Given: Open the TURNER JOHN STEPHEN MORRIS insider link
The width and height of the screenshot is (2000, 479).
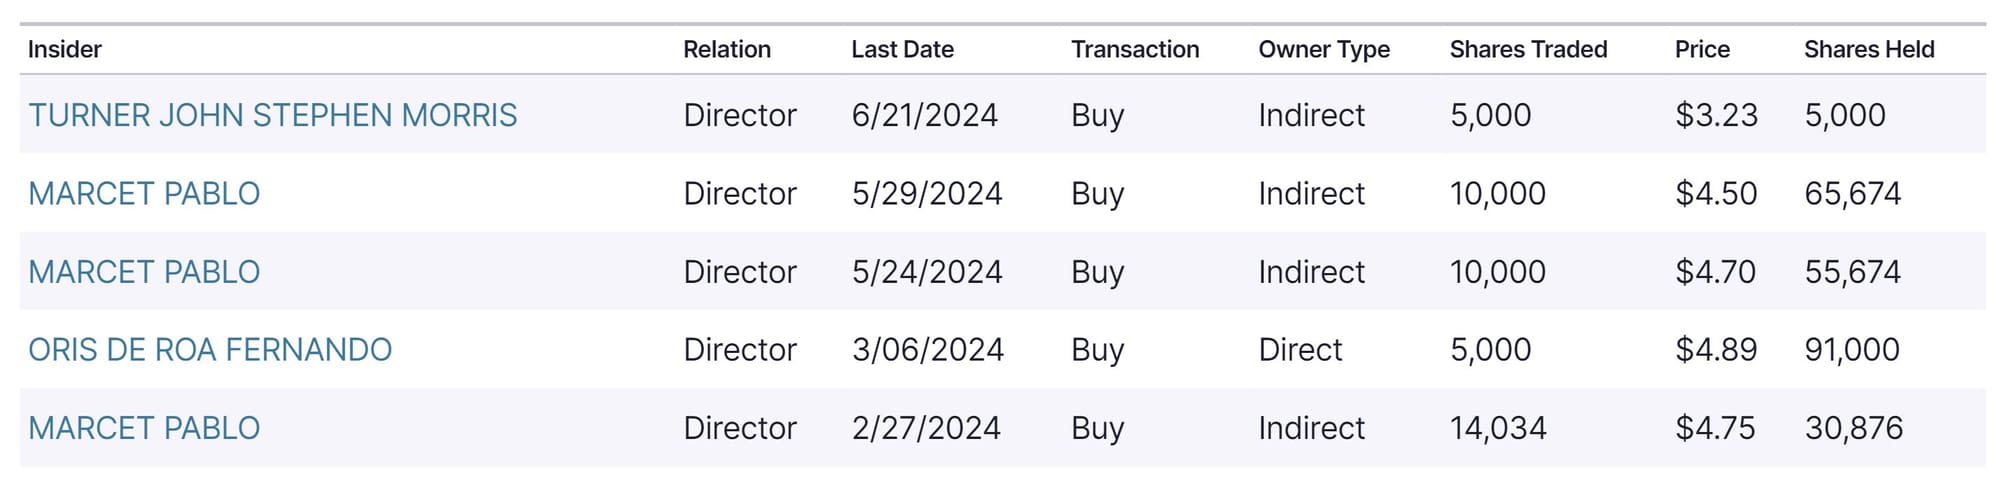Looking at the screenshot, I should point(272,115).
